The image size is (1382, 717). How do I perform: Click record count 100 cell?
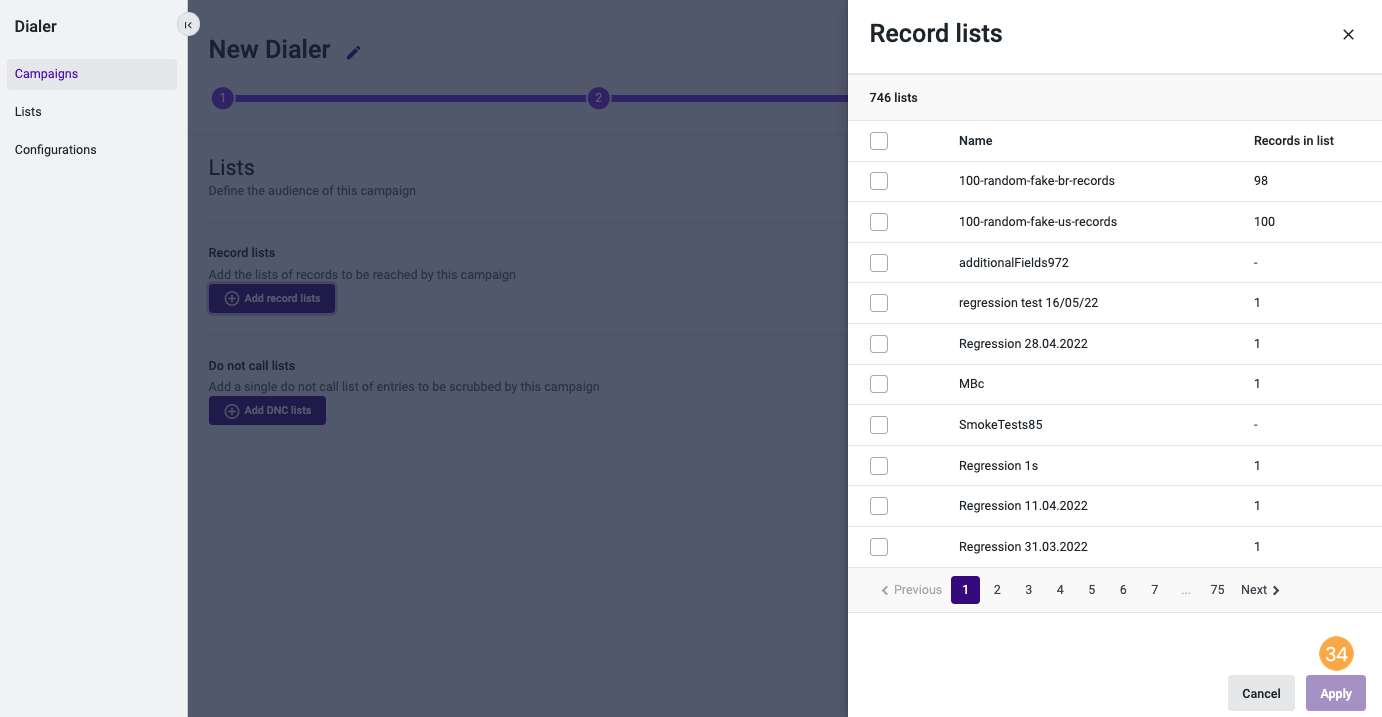pos(1265,222)
